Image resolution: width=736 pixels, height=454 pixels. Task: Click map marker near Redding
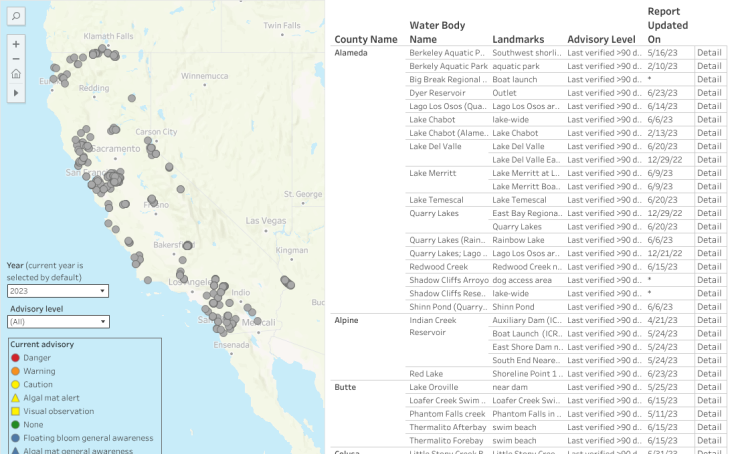point(132,98)
